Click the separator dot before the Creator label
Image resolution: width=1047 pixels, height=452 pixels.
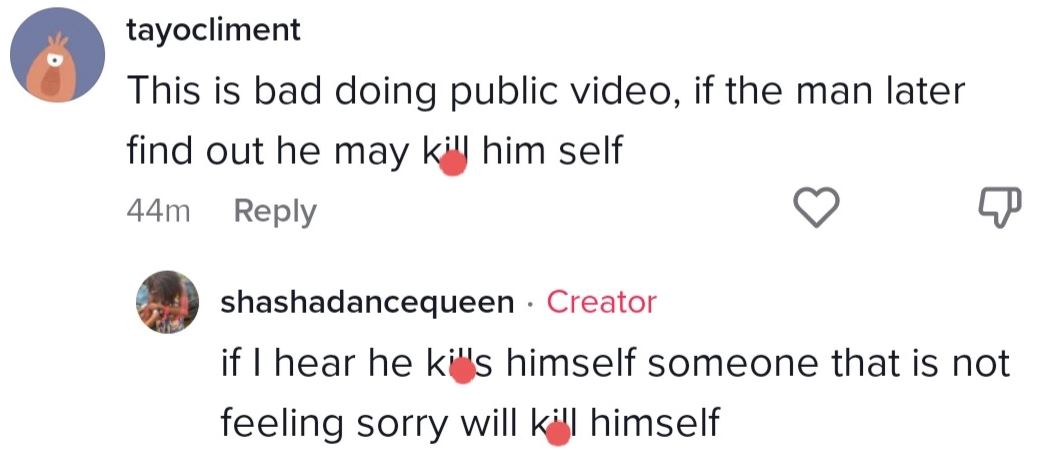[531, 304]
